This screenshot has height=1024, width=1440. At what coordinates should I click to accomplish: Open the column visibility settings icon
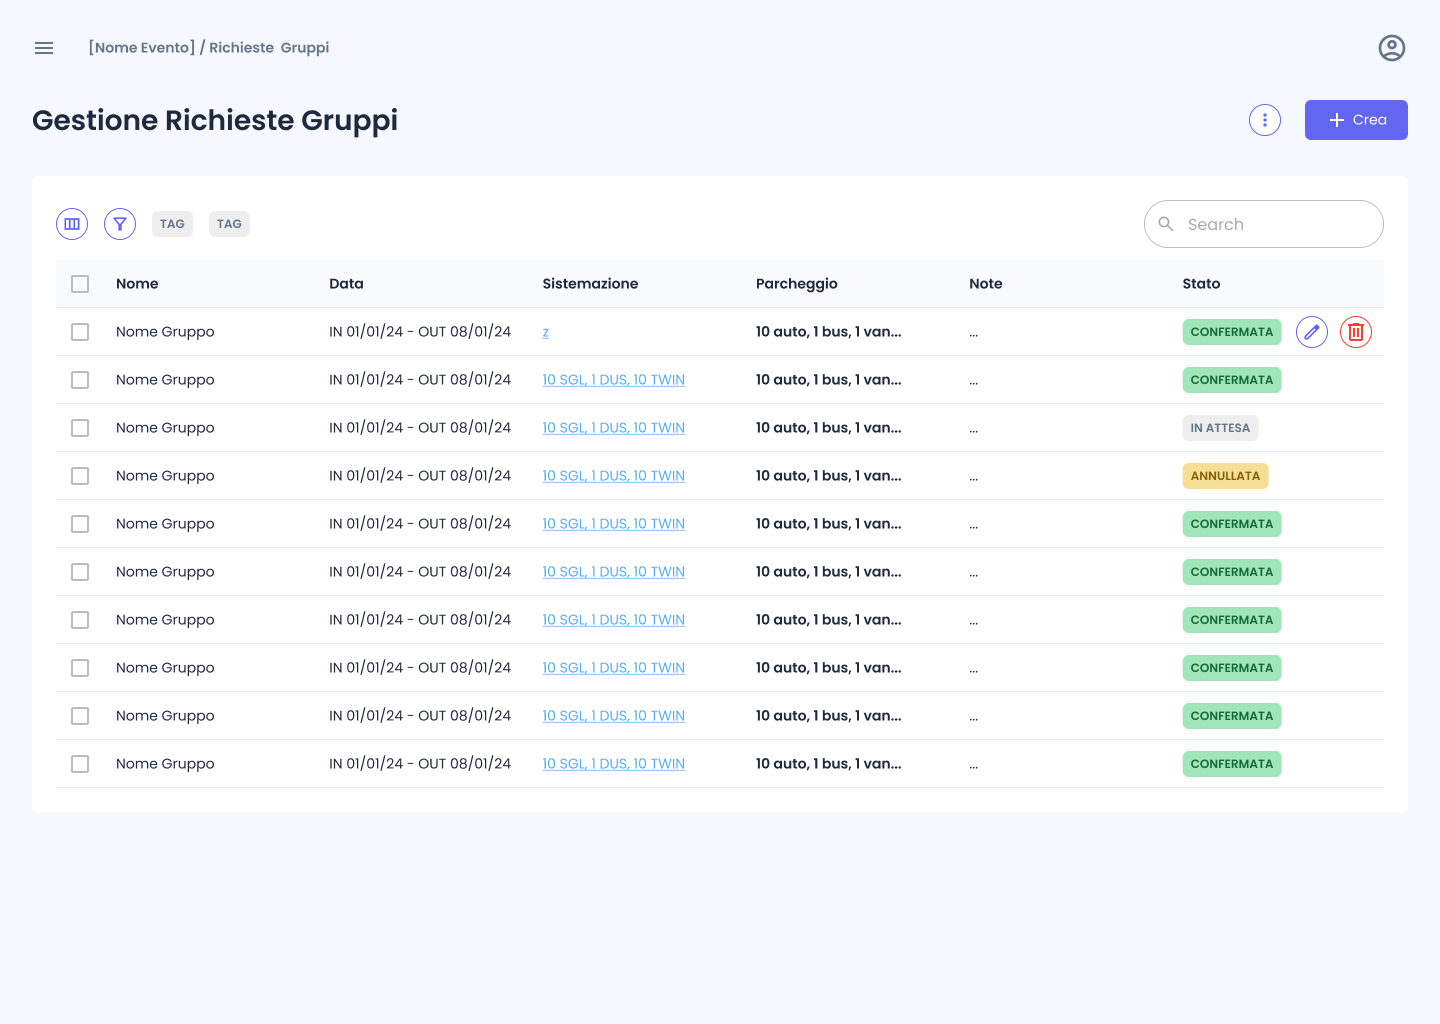click(72, 224)
